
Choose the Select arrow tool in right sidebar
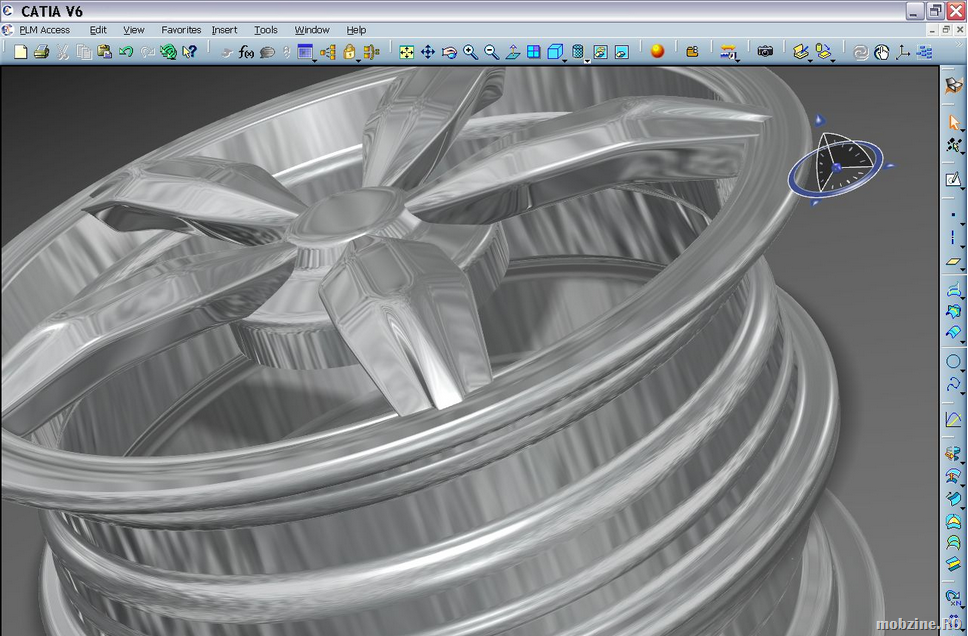(954, 122)
